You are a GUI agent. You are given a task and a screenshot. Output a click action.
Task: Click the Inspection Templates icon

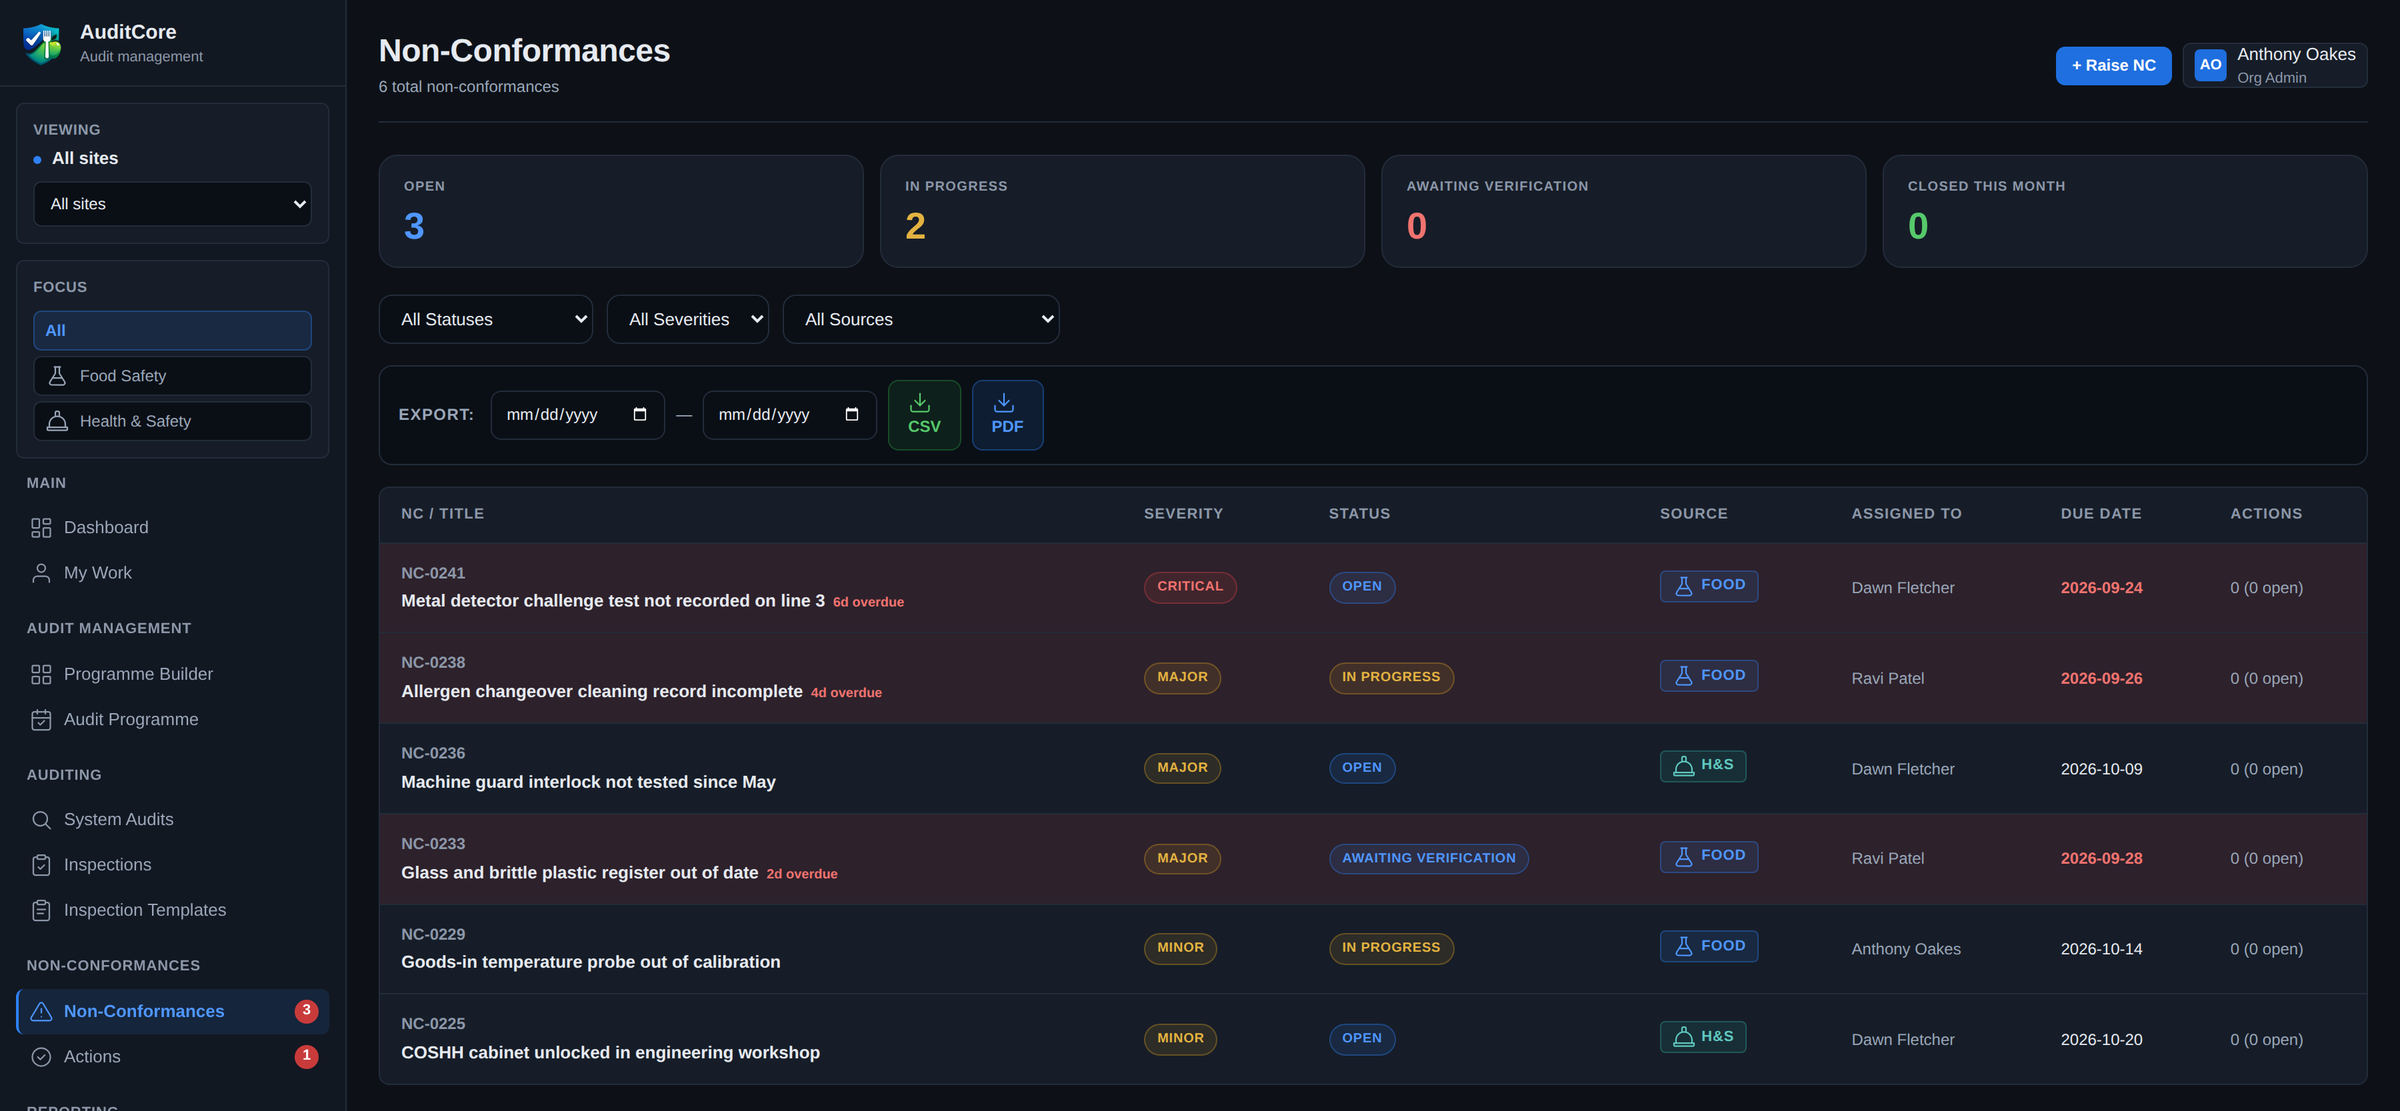coord(41,910)
